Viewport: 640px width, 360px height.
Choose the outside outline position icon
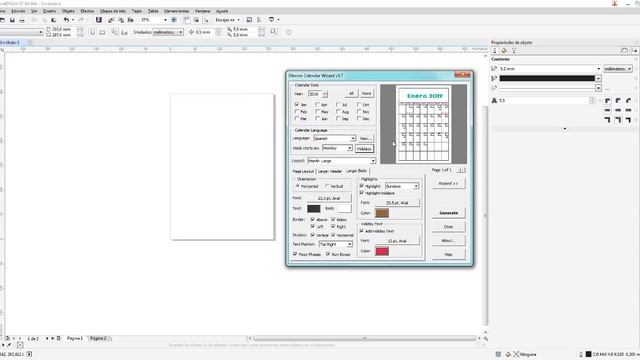[608, 120]
